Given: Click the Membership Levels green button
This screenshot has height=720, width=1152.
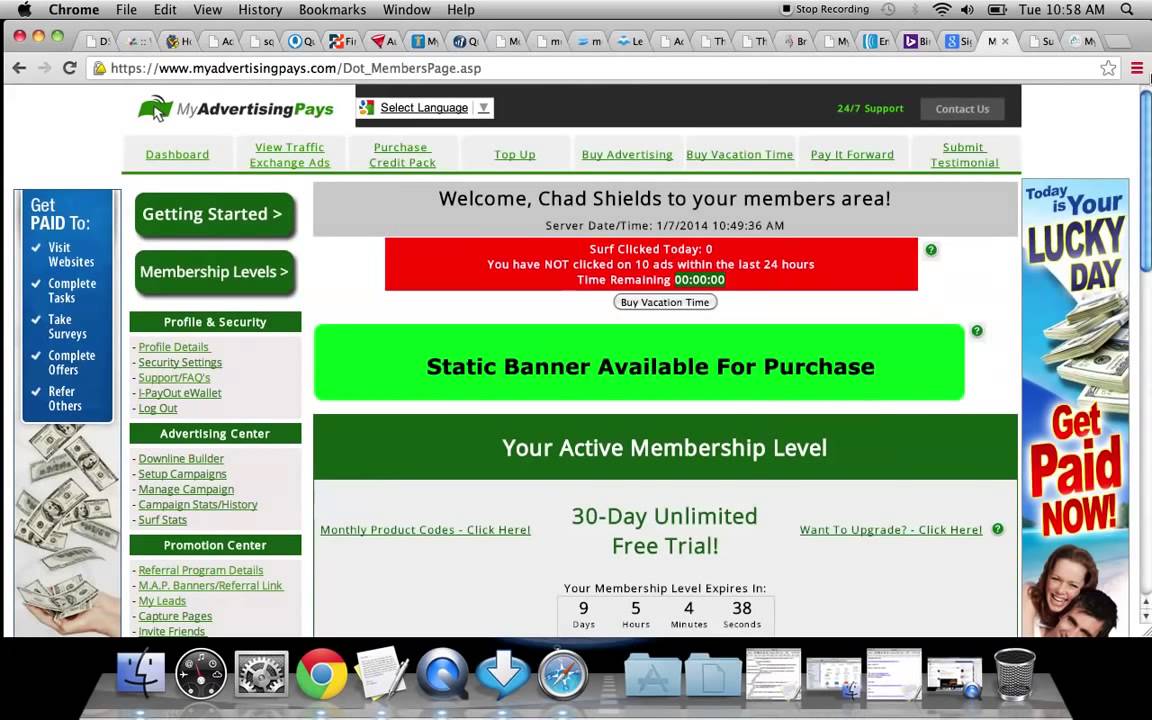Looking at the screenshot, I should tap(215, 273).
